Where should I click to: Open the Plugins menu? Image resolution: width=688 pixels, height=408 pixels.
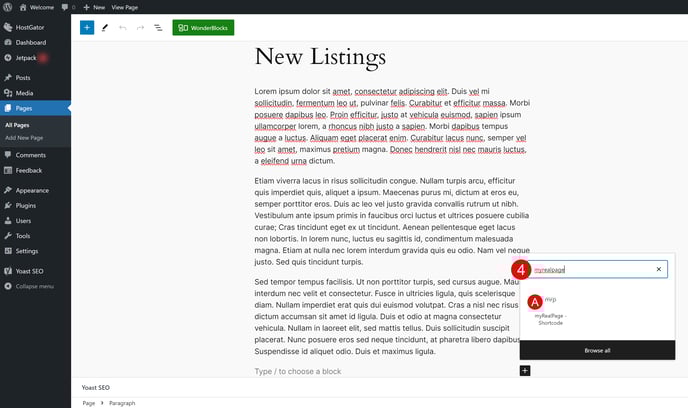35,205
